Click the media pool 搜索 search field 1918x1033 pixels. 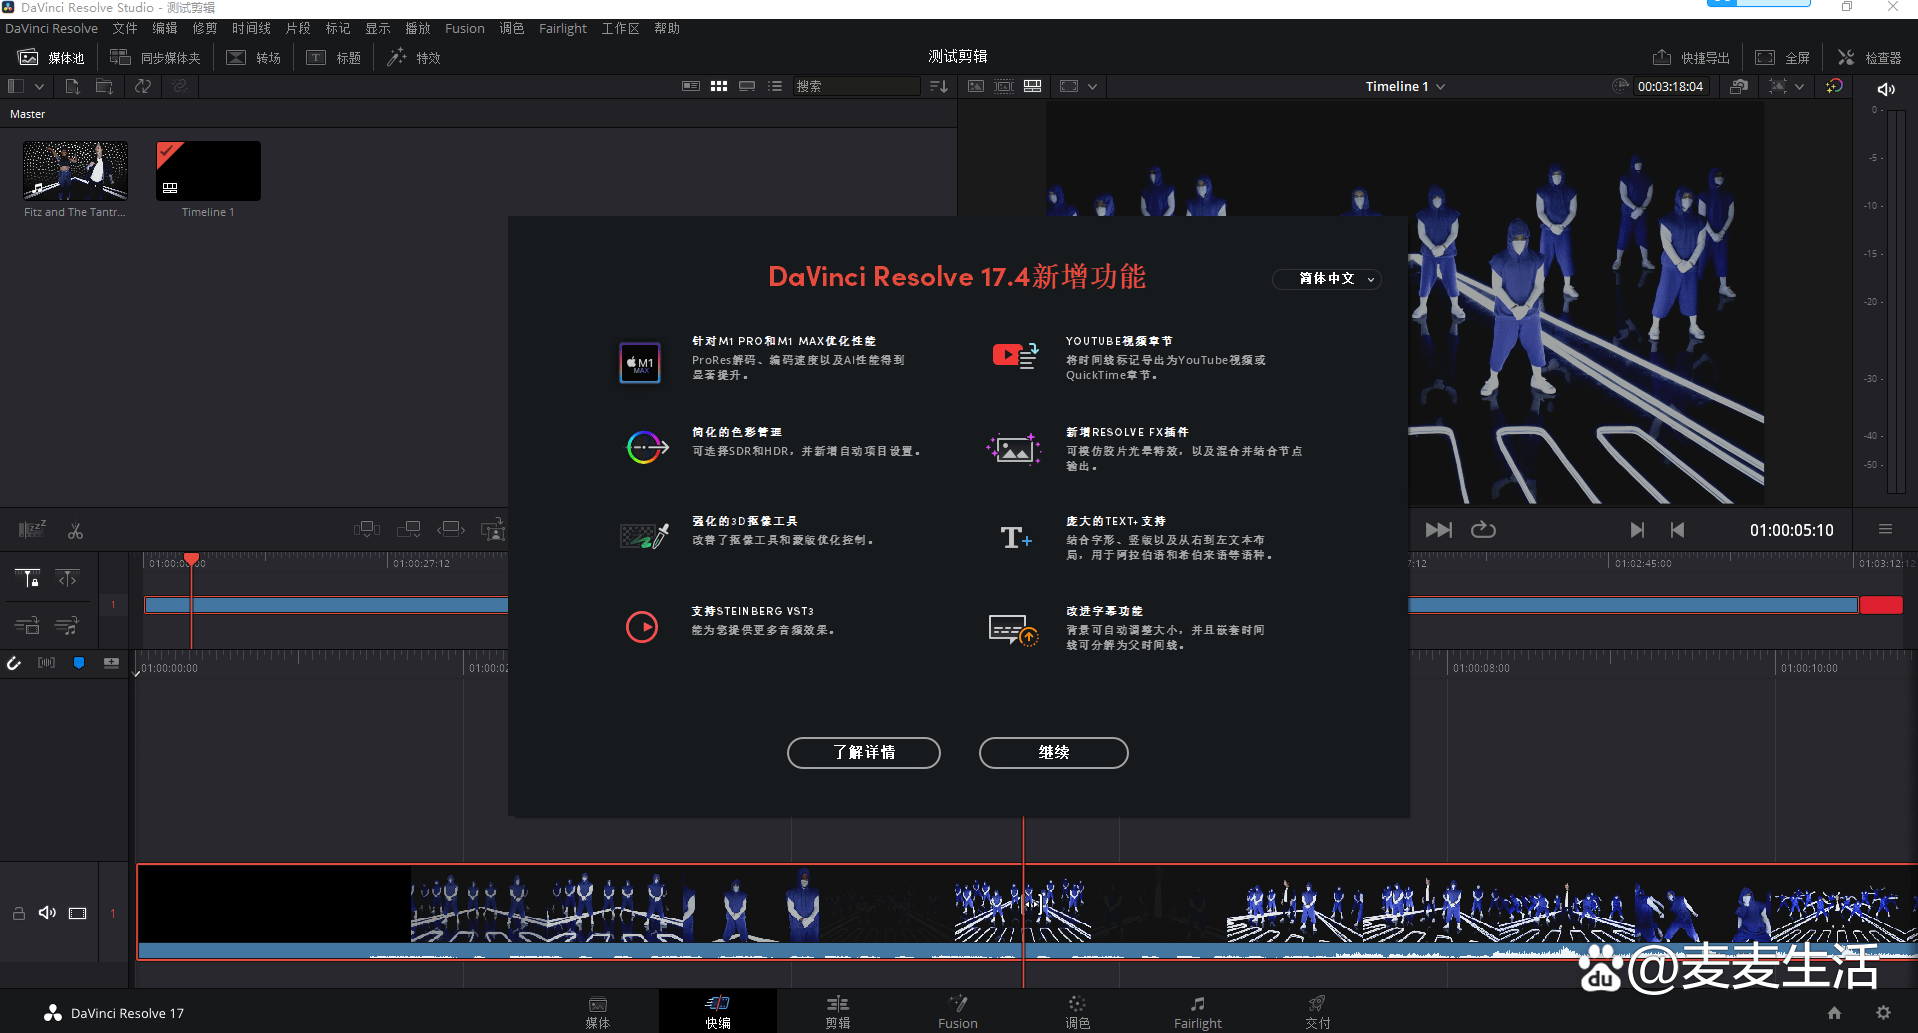(x=857, y=87)
